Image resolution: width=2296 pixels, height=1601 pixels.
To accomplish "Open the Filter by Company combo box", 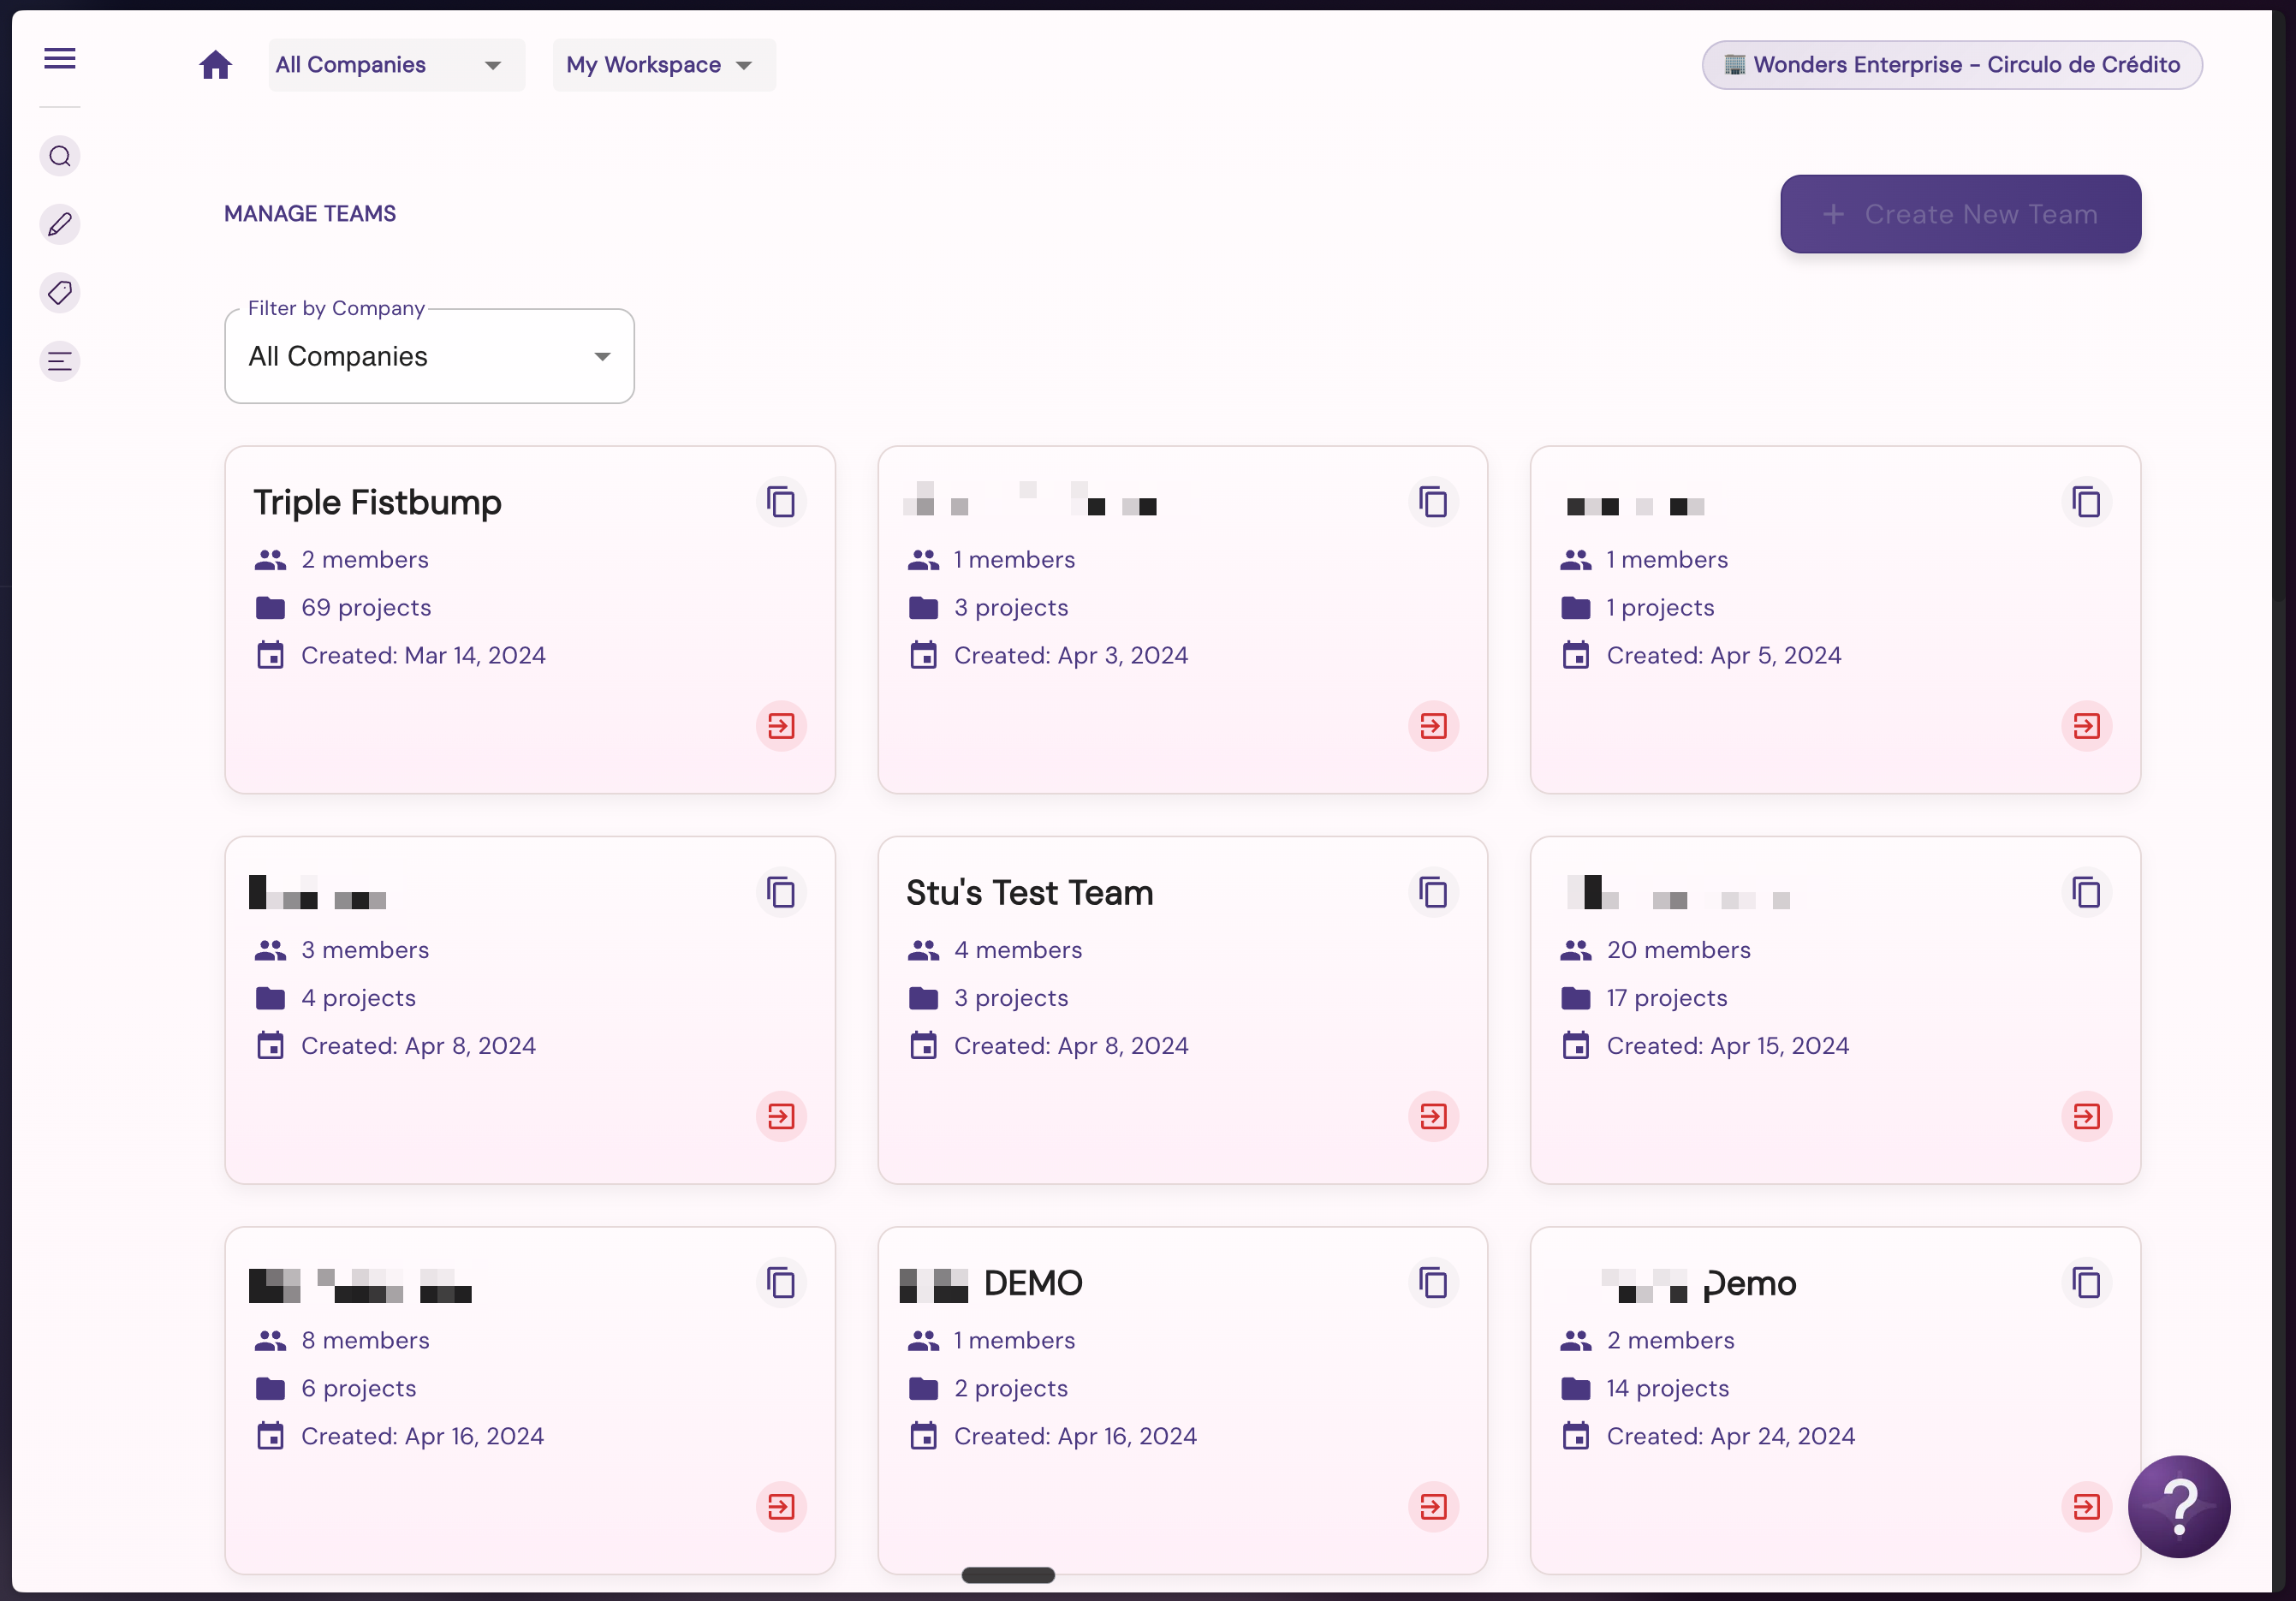I will pos(430,356).
